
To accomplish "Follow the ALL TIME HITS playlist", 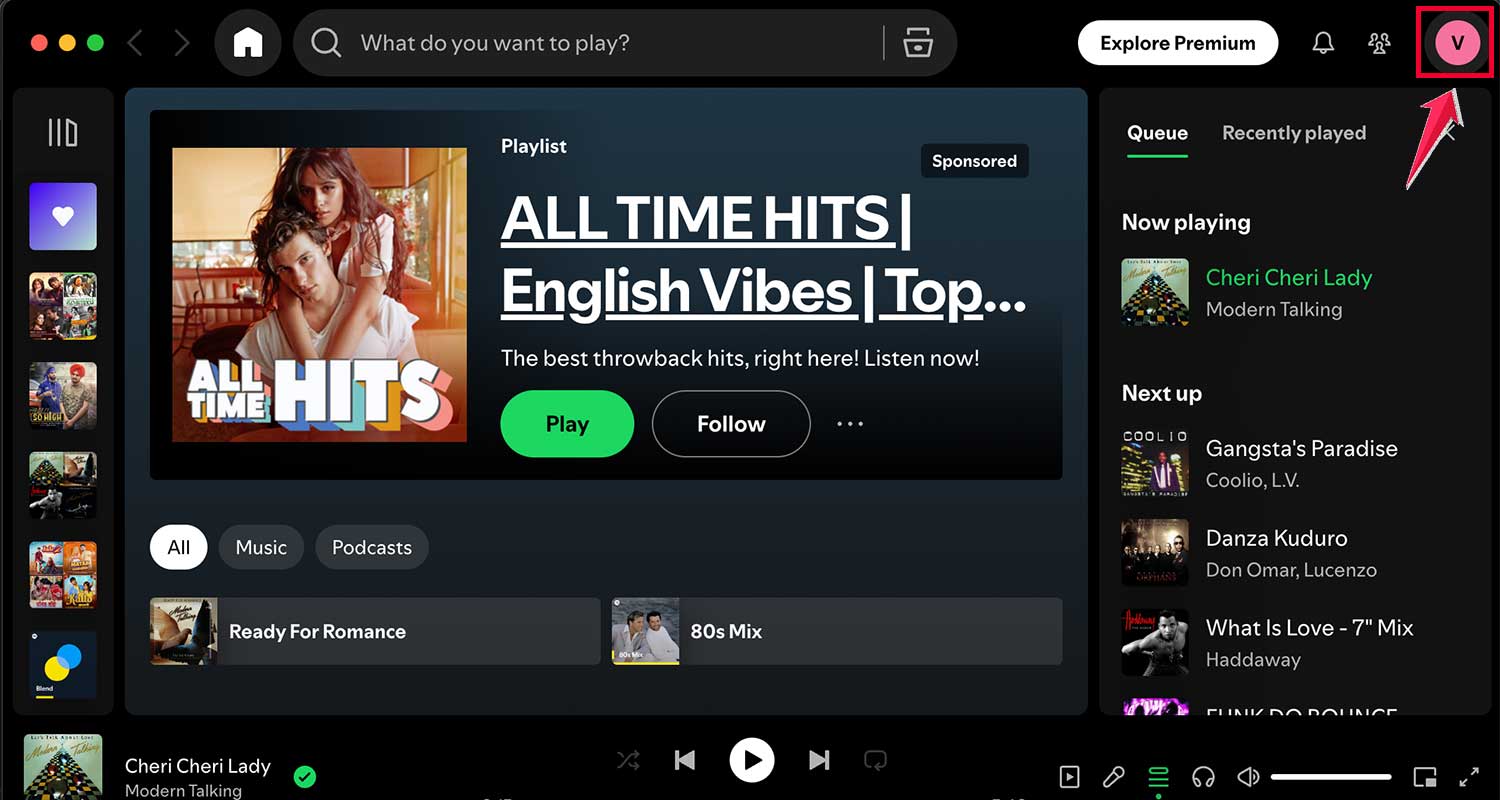I will click(x=730, y=424).
